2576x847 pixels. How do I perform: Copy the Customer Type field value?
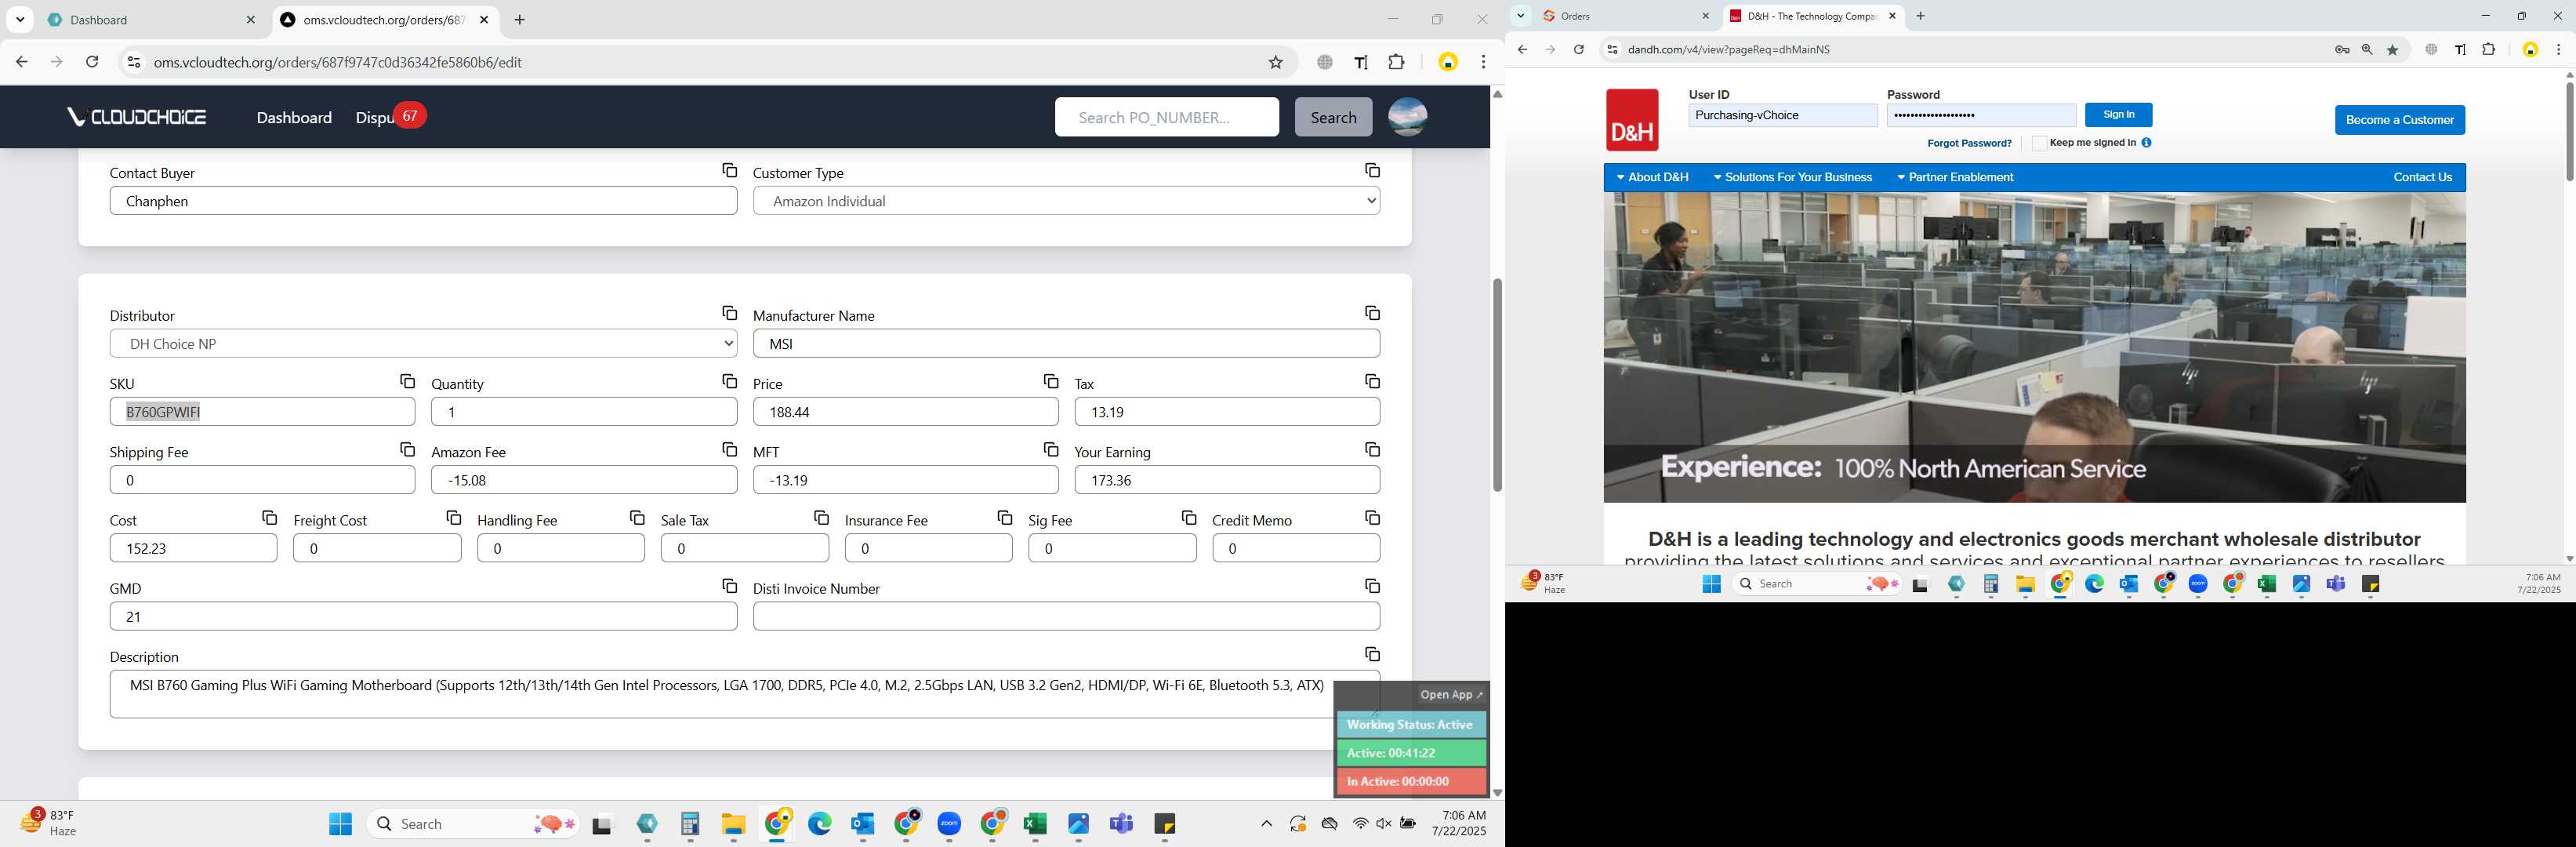[x=1372, y=171]
